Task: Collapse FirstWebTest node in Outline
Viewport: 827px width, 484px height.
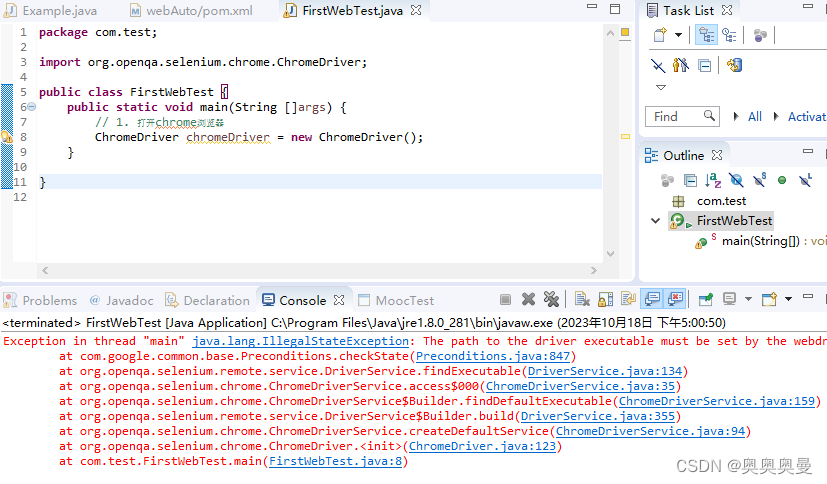Action: 656,221
